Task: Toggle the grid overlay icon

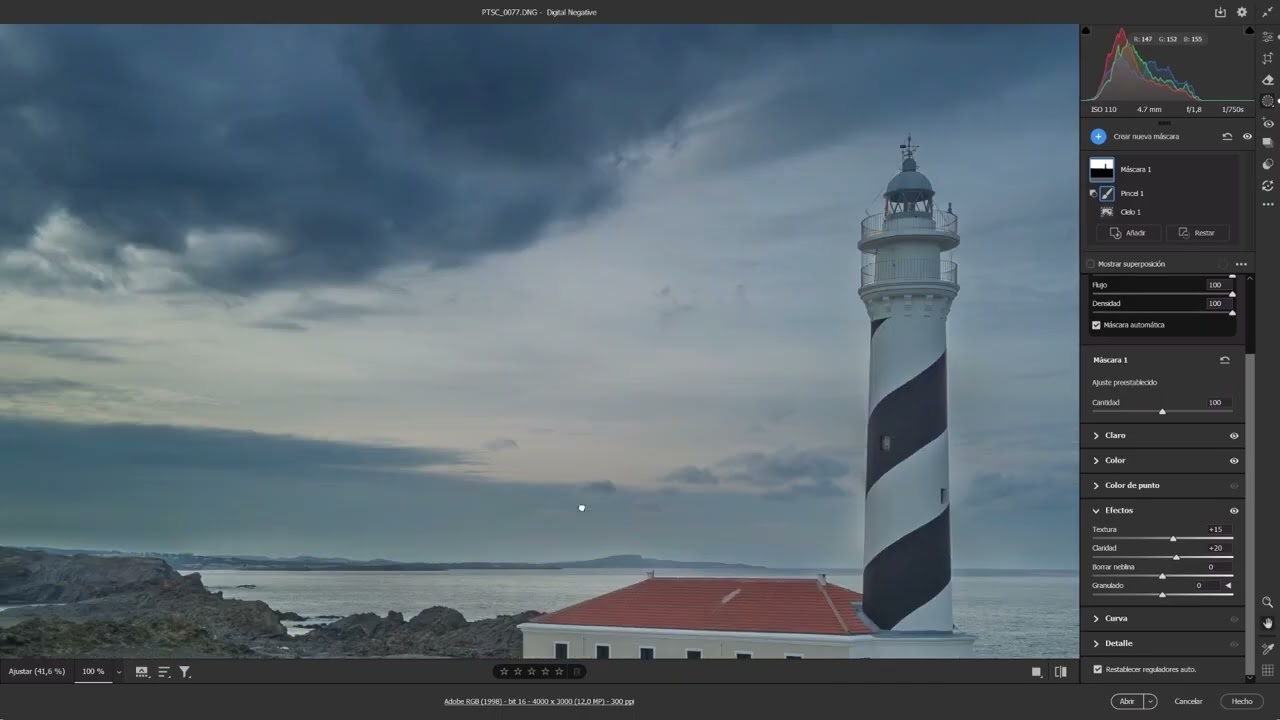Action: coord(1268,671)
